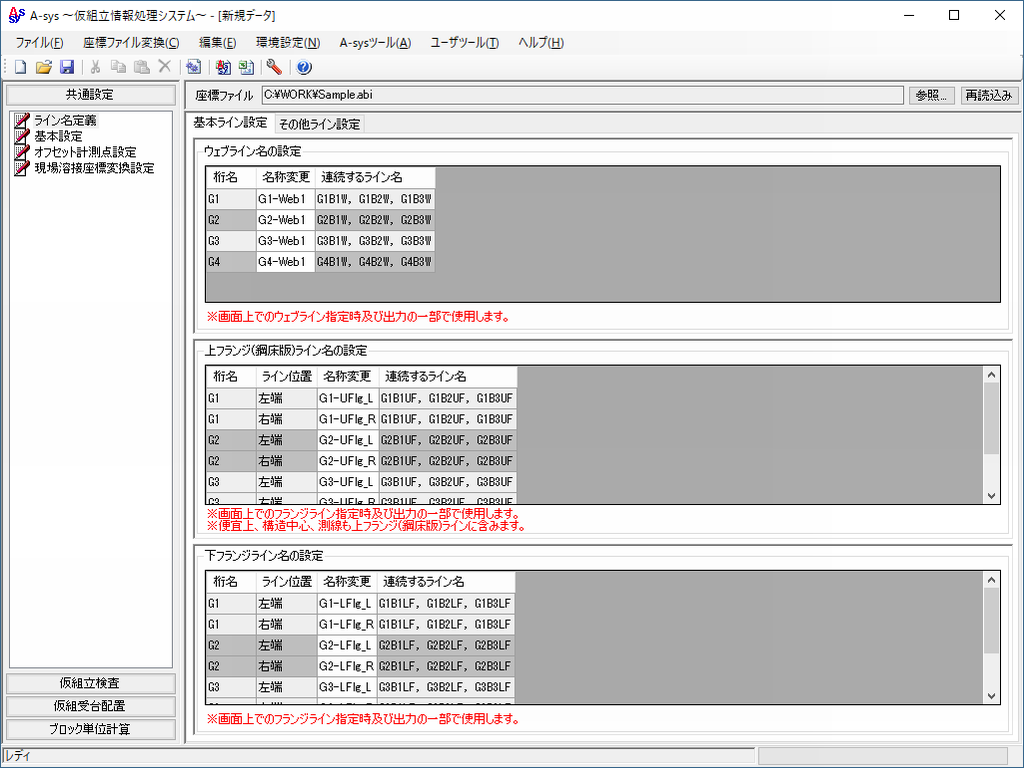The image size is (1024, 768).
Task: Select 基本設定 in the left panel
Action: 57,136
